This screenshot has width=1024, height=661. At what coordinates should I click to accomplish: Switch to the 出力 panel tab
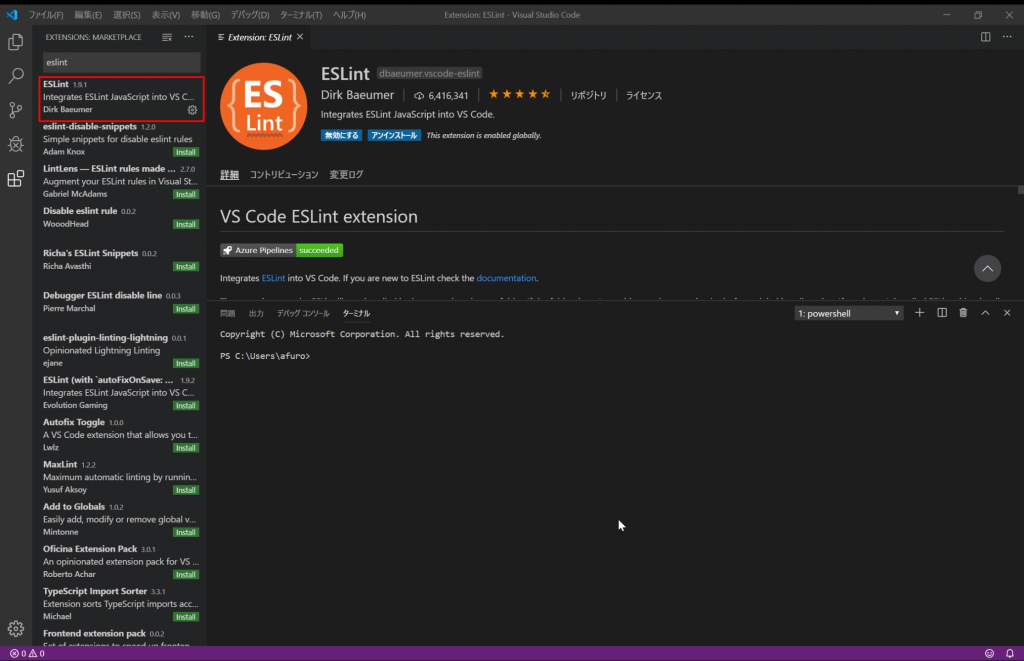tap(256, 314)
